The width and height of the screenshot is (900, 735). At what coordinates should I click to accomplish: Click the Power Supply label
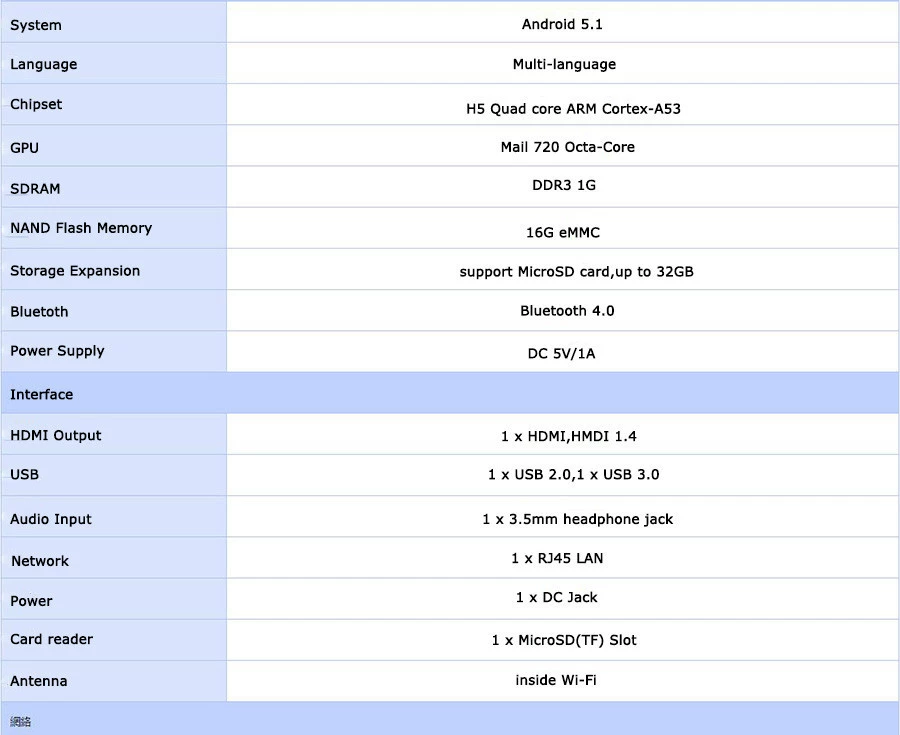point(57,351)
